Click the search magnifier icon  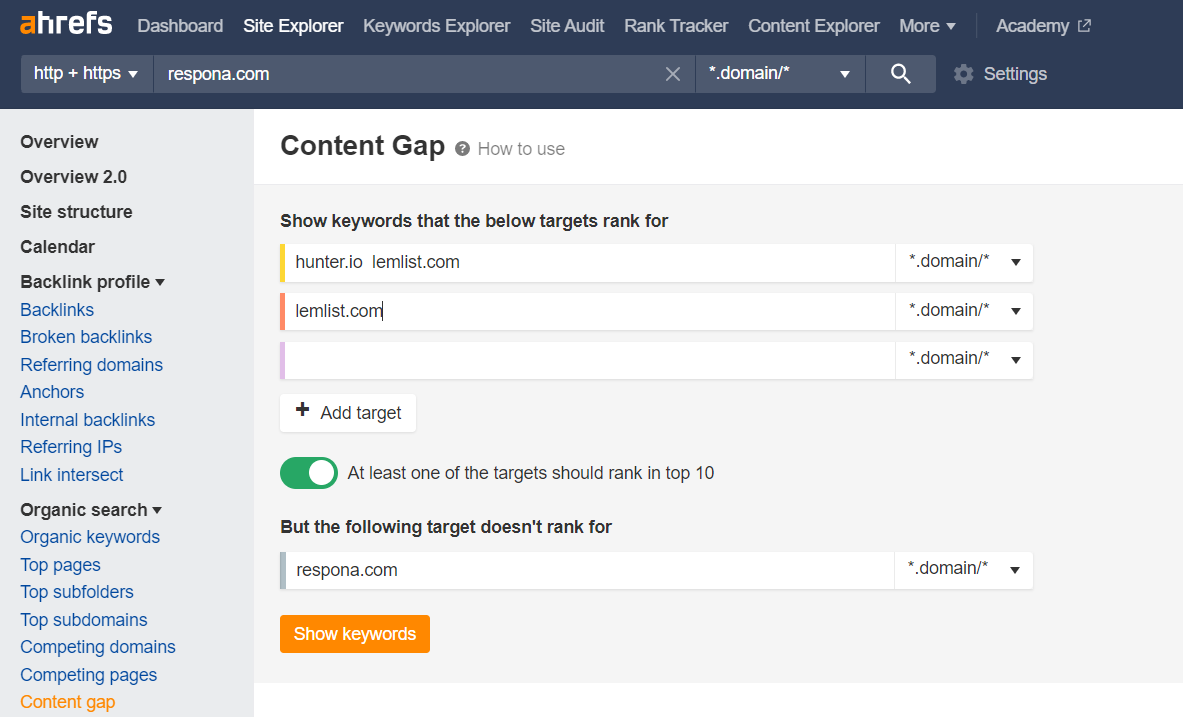tap(901, 74)
